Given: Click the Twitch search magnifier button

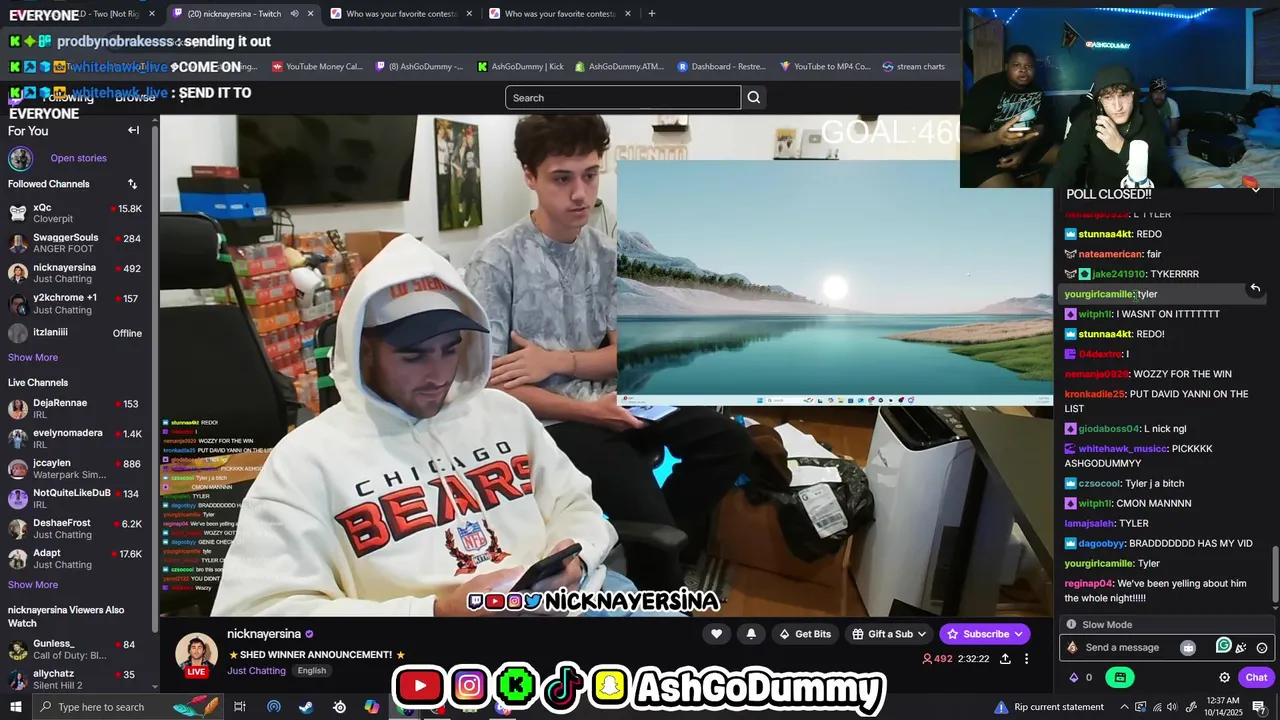Looking at the screenshot, I should (754, 97).
